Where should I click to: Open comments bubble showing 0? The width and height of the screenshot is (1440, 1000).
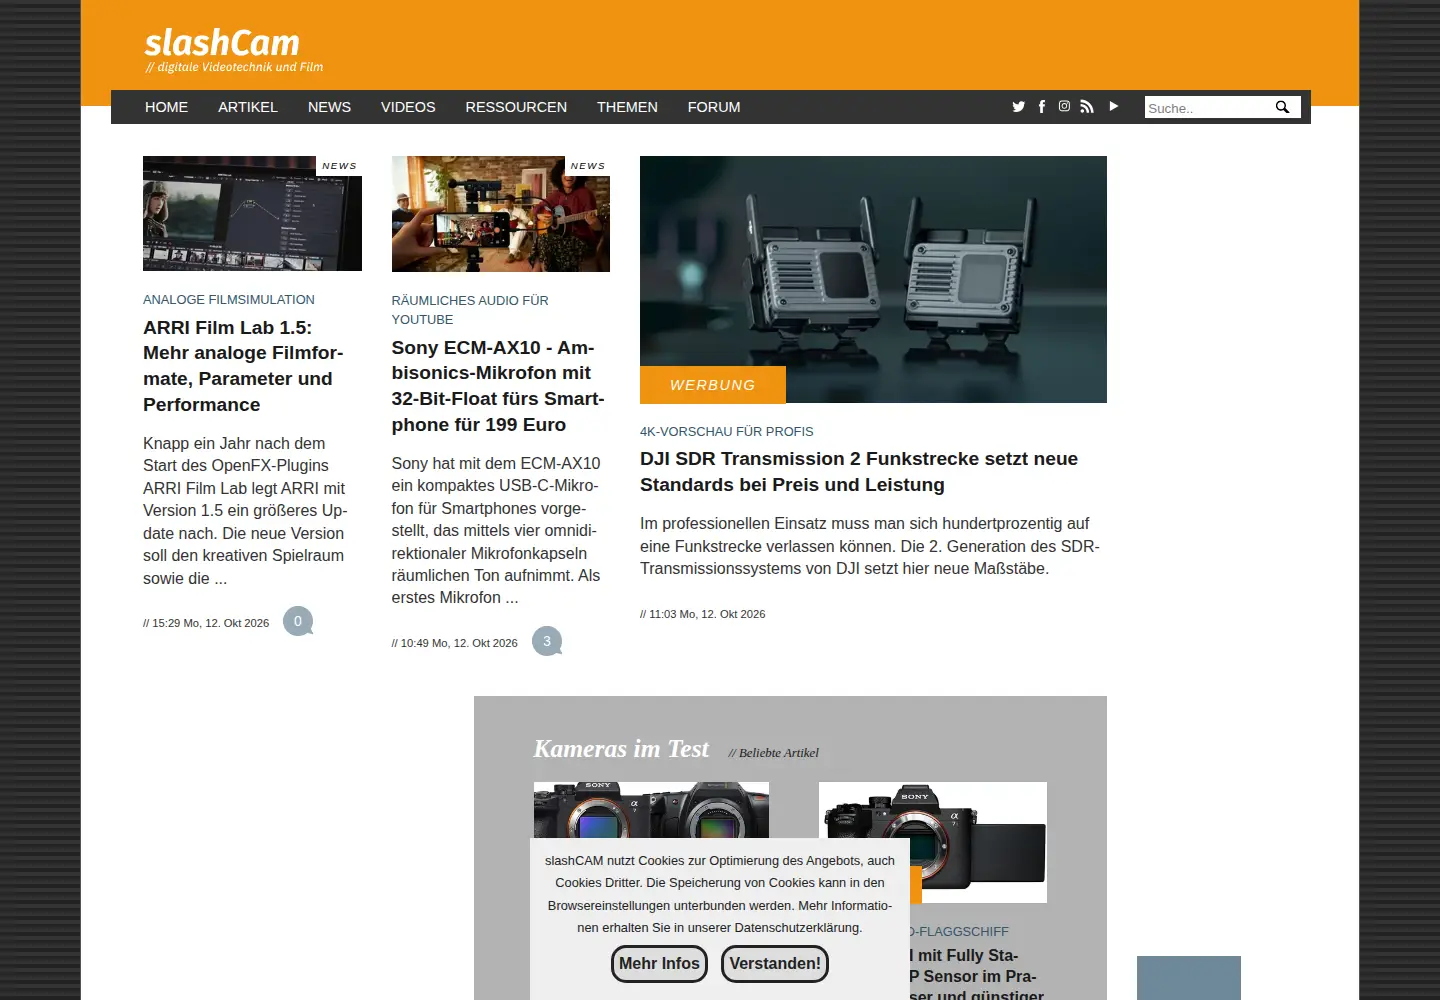pyautogui.click(x=298, y=621)
